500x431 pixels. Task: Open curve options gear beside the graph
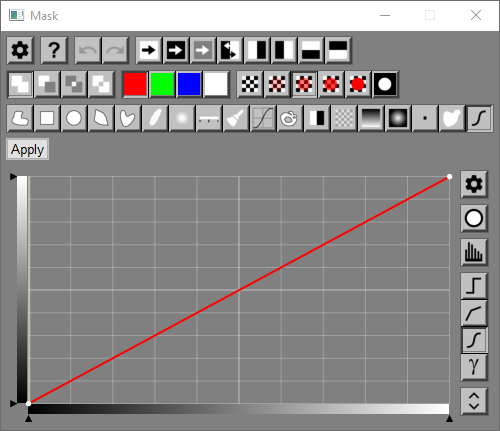[x=474, y=184]
